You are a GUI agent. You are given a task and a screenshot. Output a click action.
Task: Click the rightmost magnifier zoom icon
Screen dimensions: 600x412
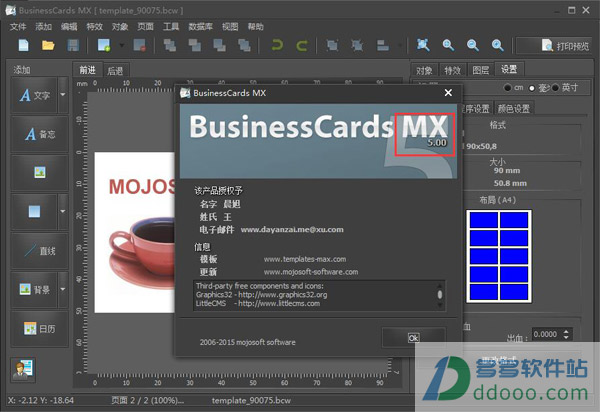[x=497, y=45]
